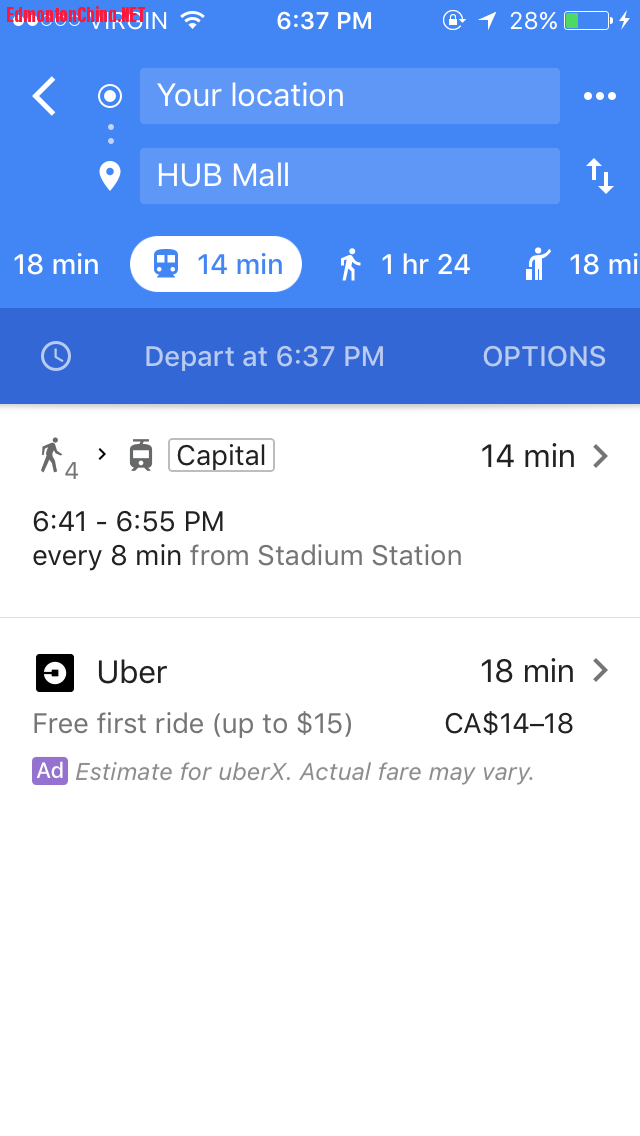Edit the HUB Mall destination field

point(349,176)
